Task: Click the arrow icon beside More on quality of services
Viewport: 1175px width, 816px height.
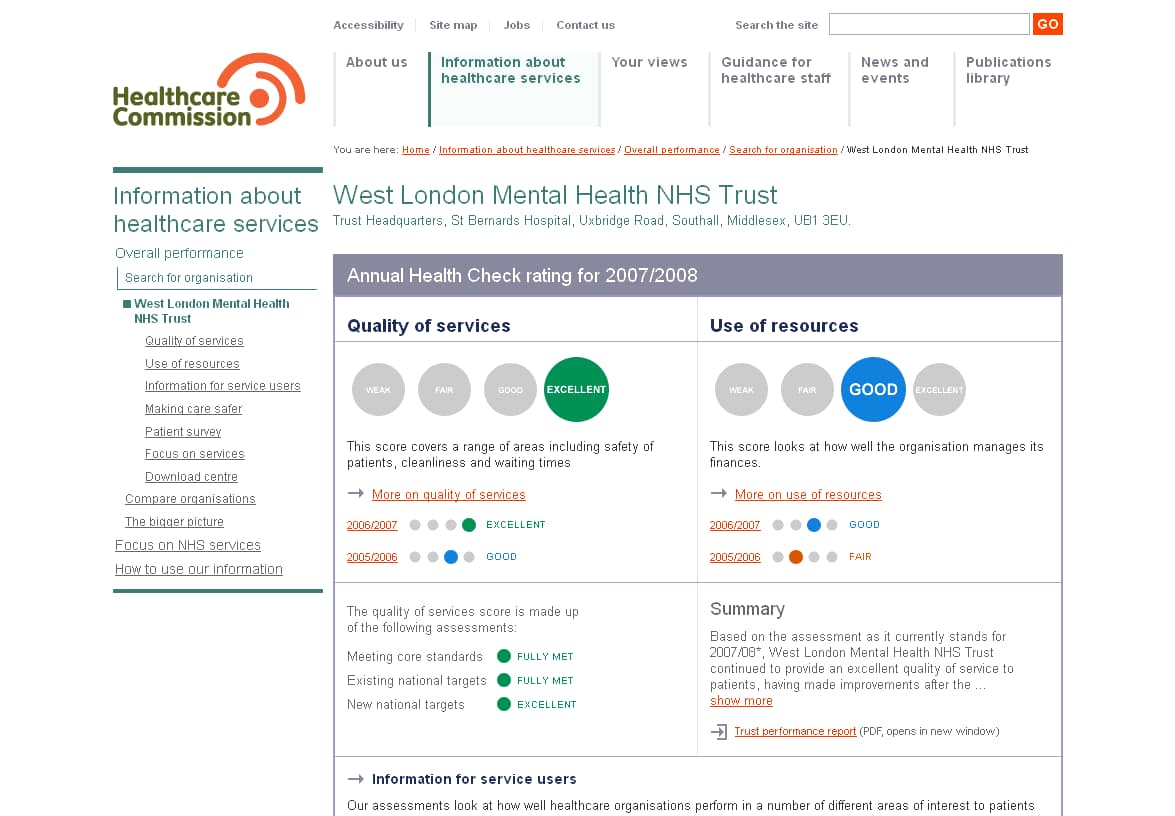Action: 355,494
